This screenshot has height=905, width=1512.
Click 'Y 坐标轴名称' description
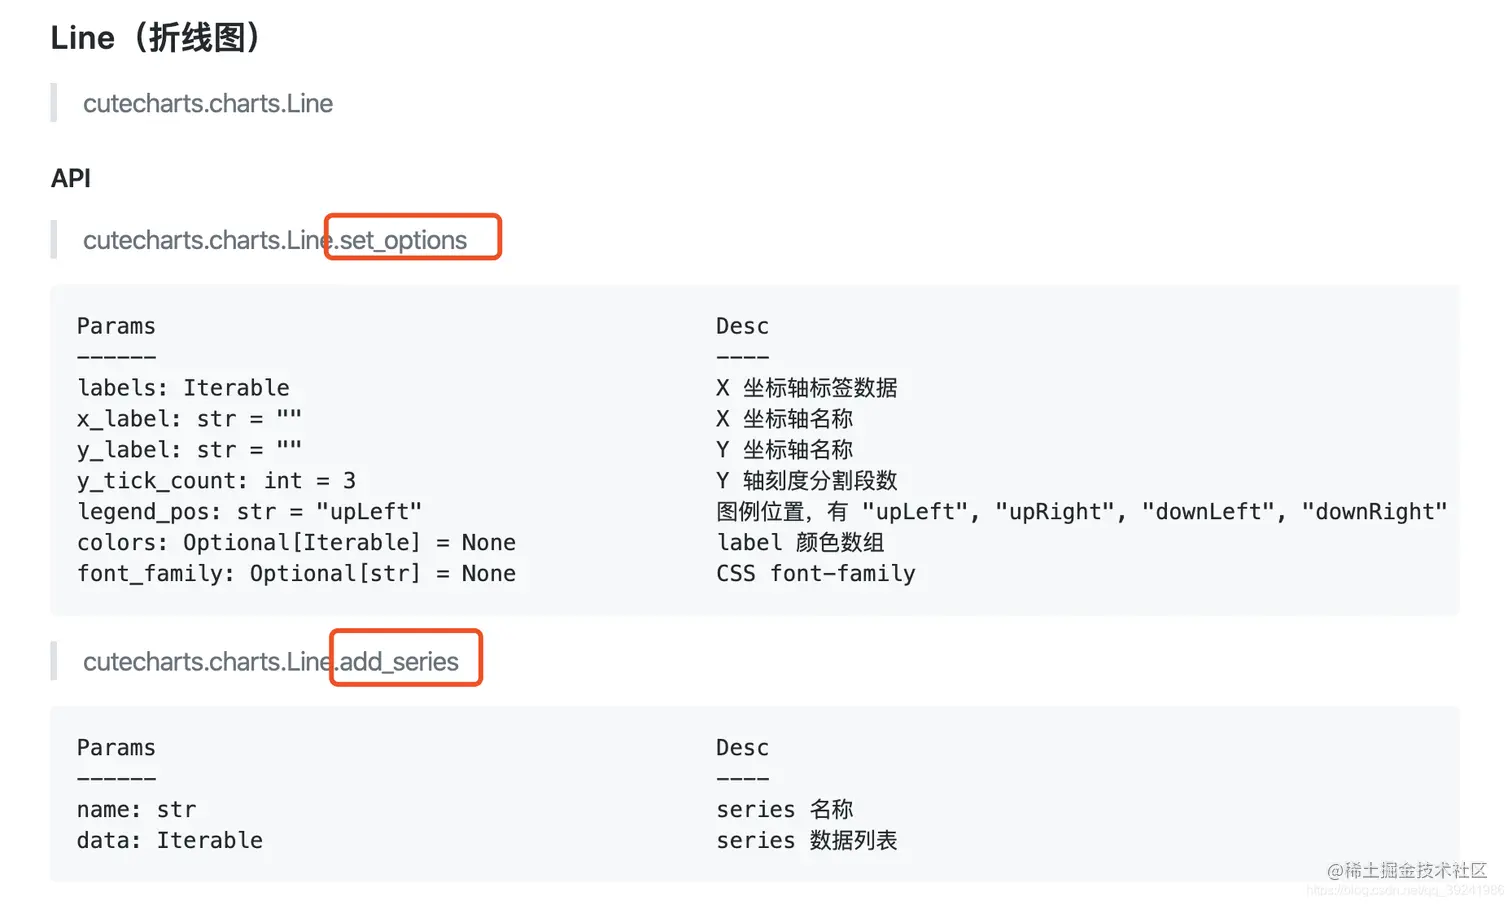point(784,450)
